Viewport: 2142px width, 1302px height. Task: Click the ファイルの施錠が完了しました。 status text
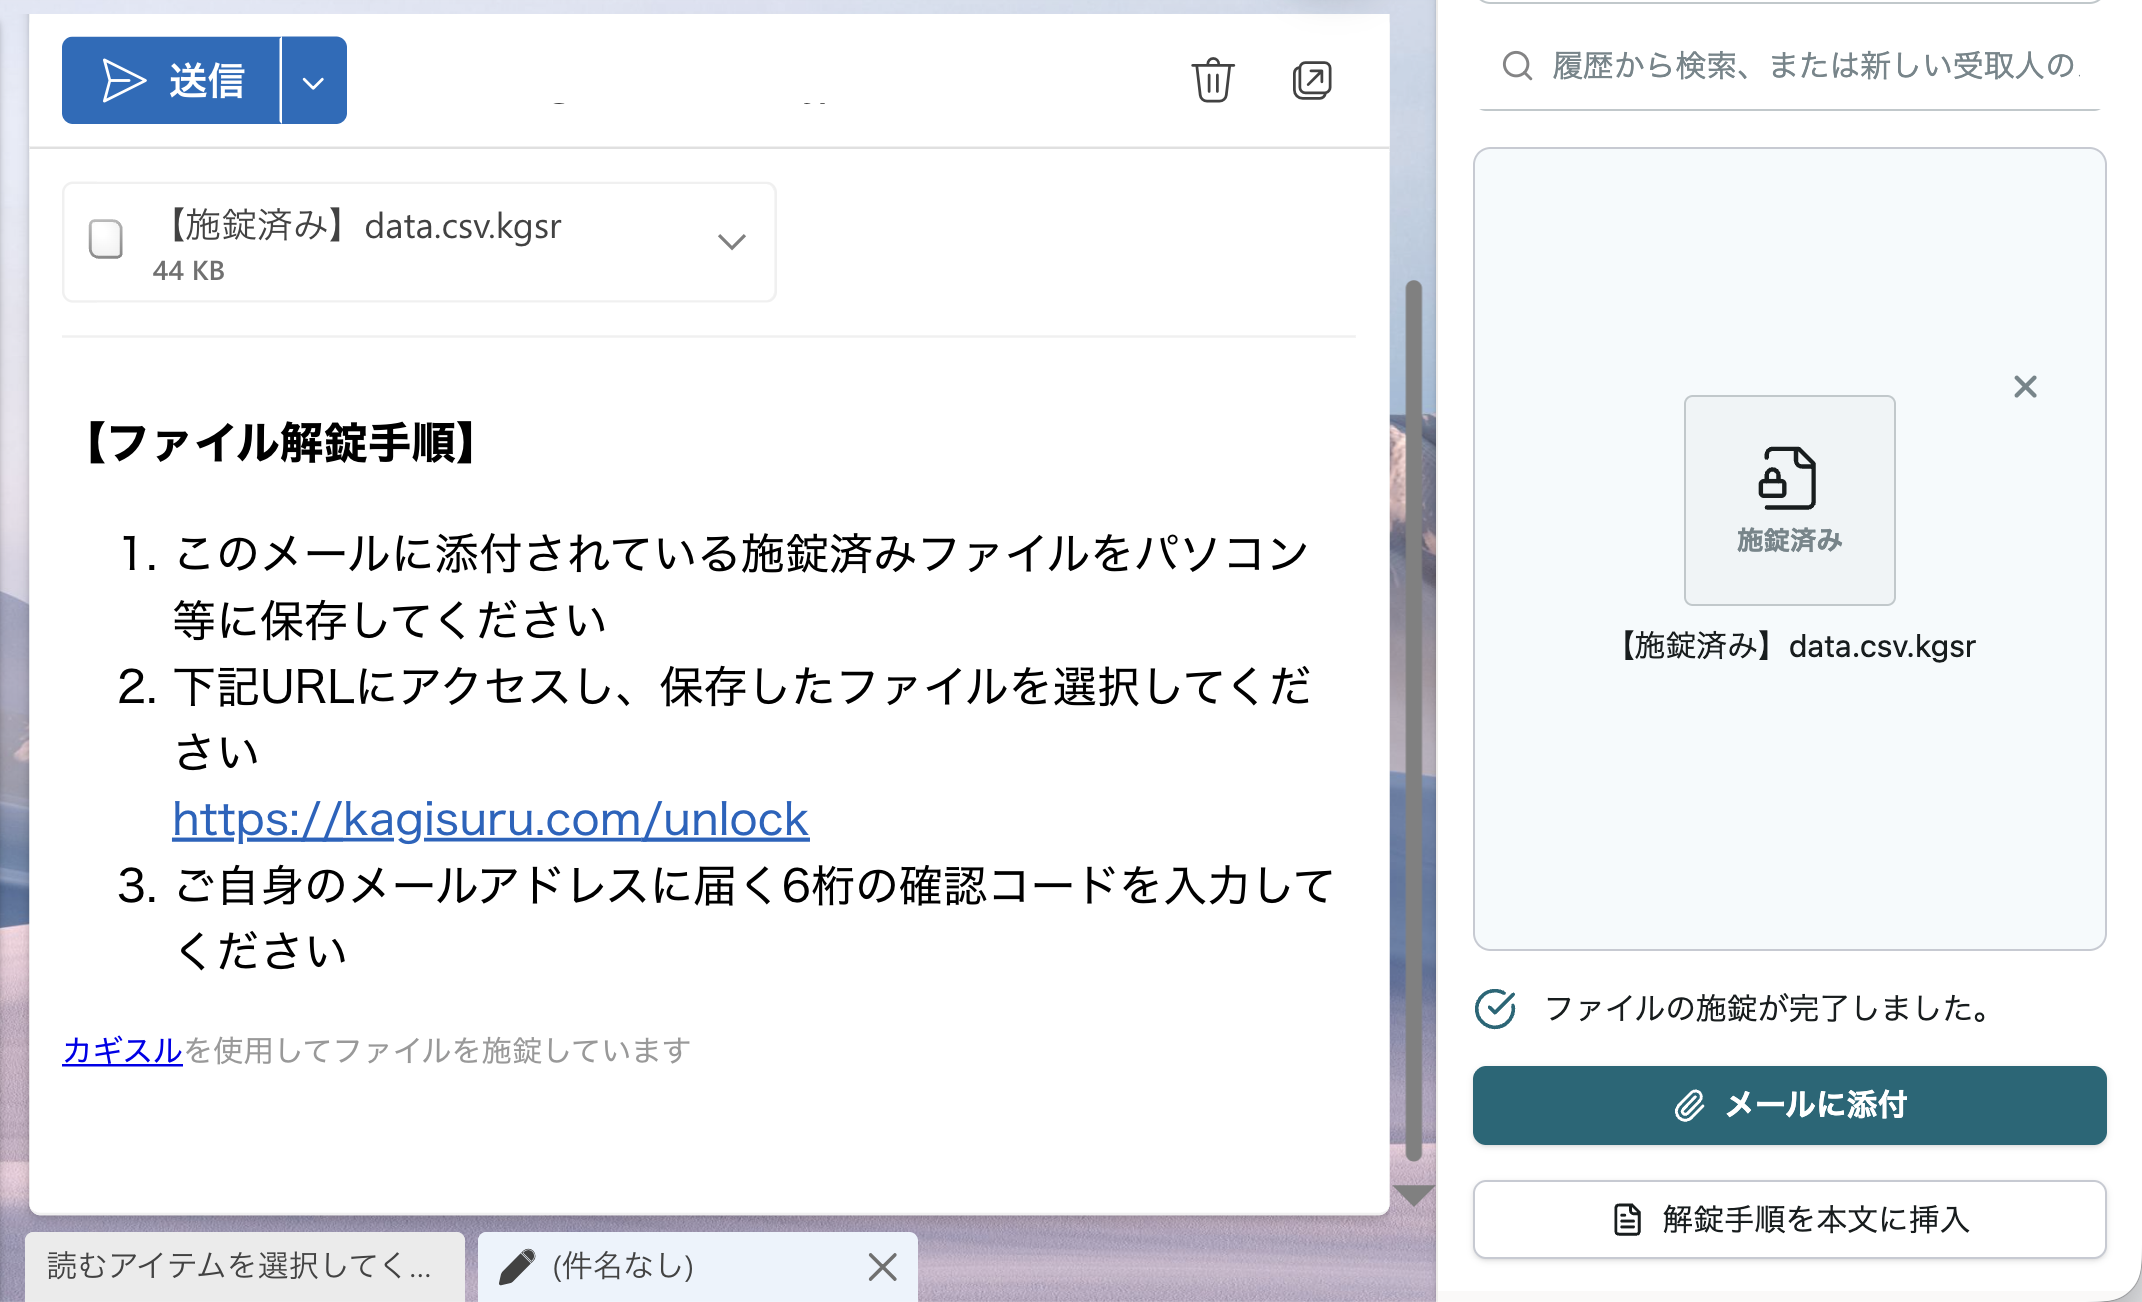(1770, 1008)
